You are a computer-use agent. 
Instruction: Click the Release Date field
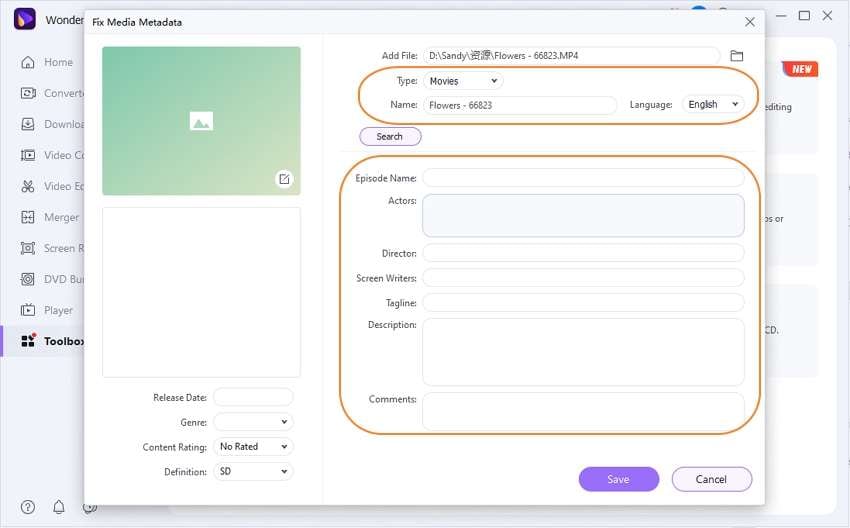[253, 397]
